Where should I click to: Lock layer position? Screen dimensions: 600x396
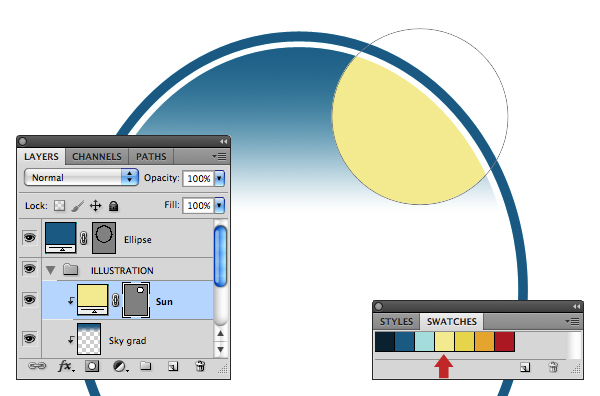point(96,206)
